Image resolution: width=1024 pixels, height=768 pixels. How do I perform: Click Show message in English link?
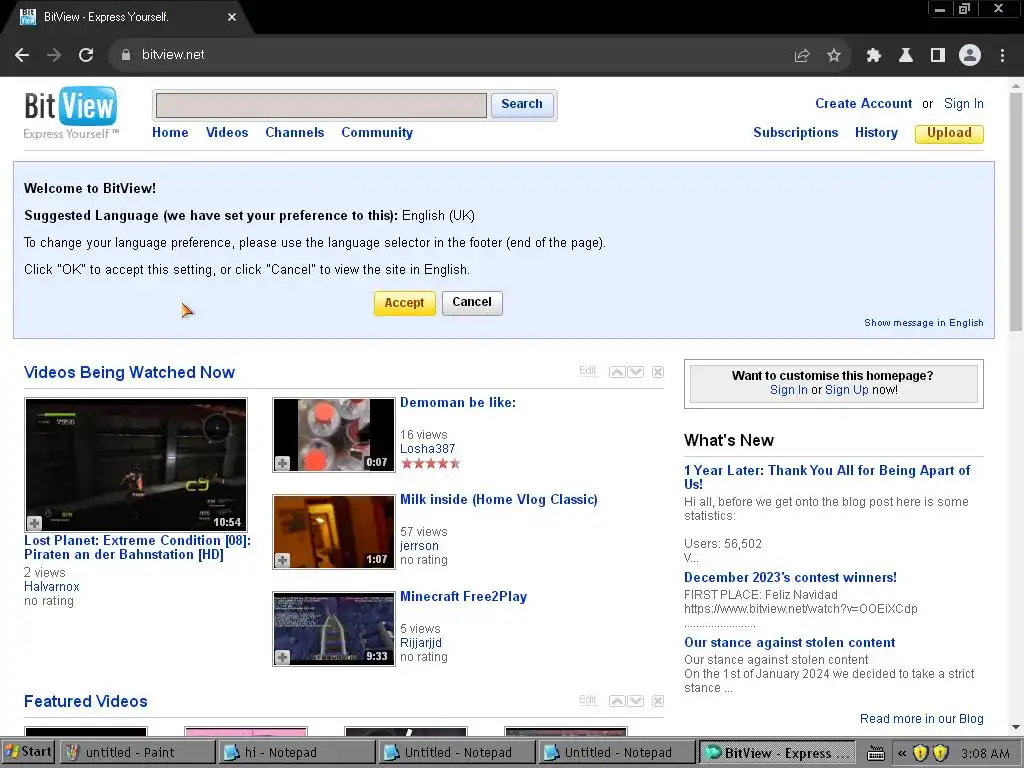tap(923, 323)
